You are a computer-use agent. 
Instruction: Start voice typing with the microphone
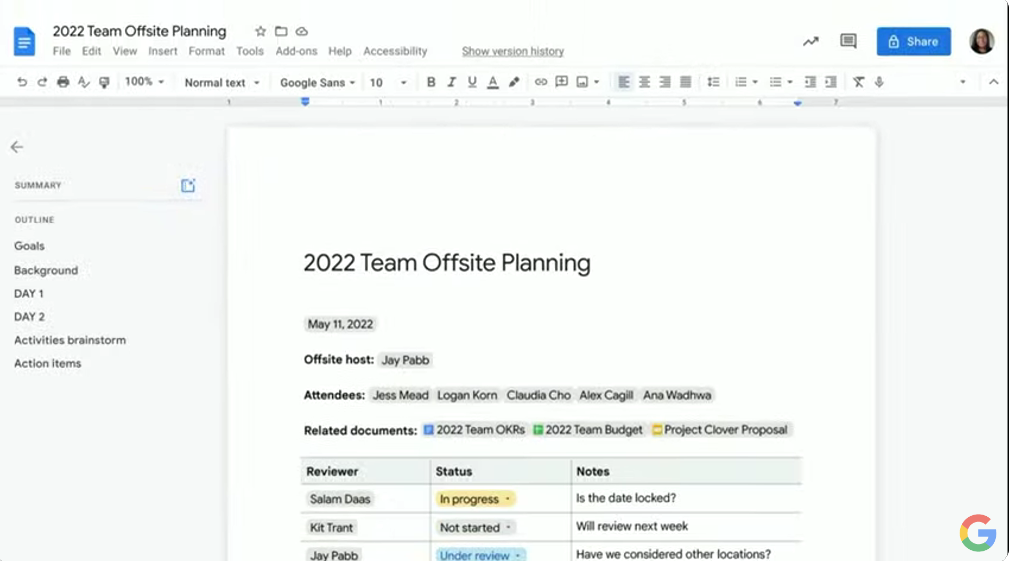pos(879,82)
